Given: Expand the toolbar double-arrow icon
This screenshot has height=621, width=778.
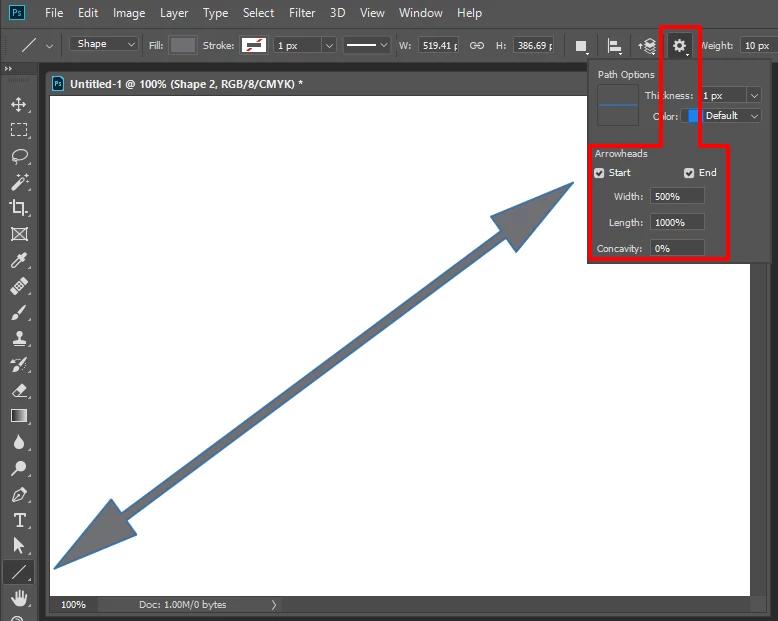Looking at the screenshot, I should [x=8, y=68].
